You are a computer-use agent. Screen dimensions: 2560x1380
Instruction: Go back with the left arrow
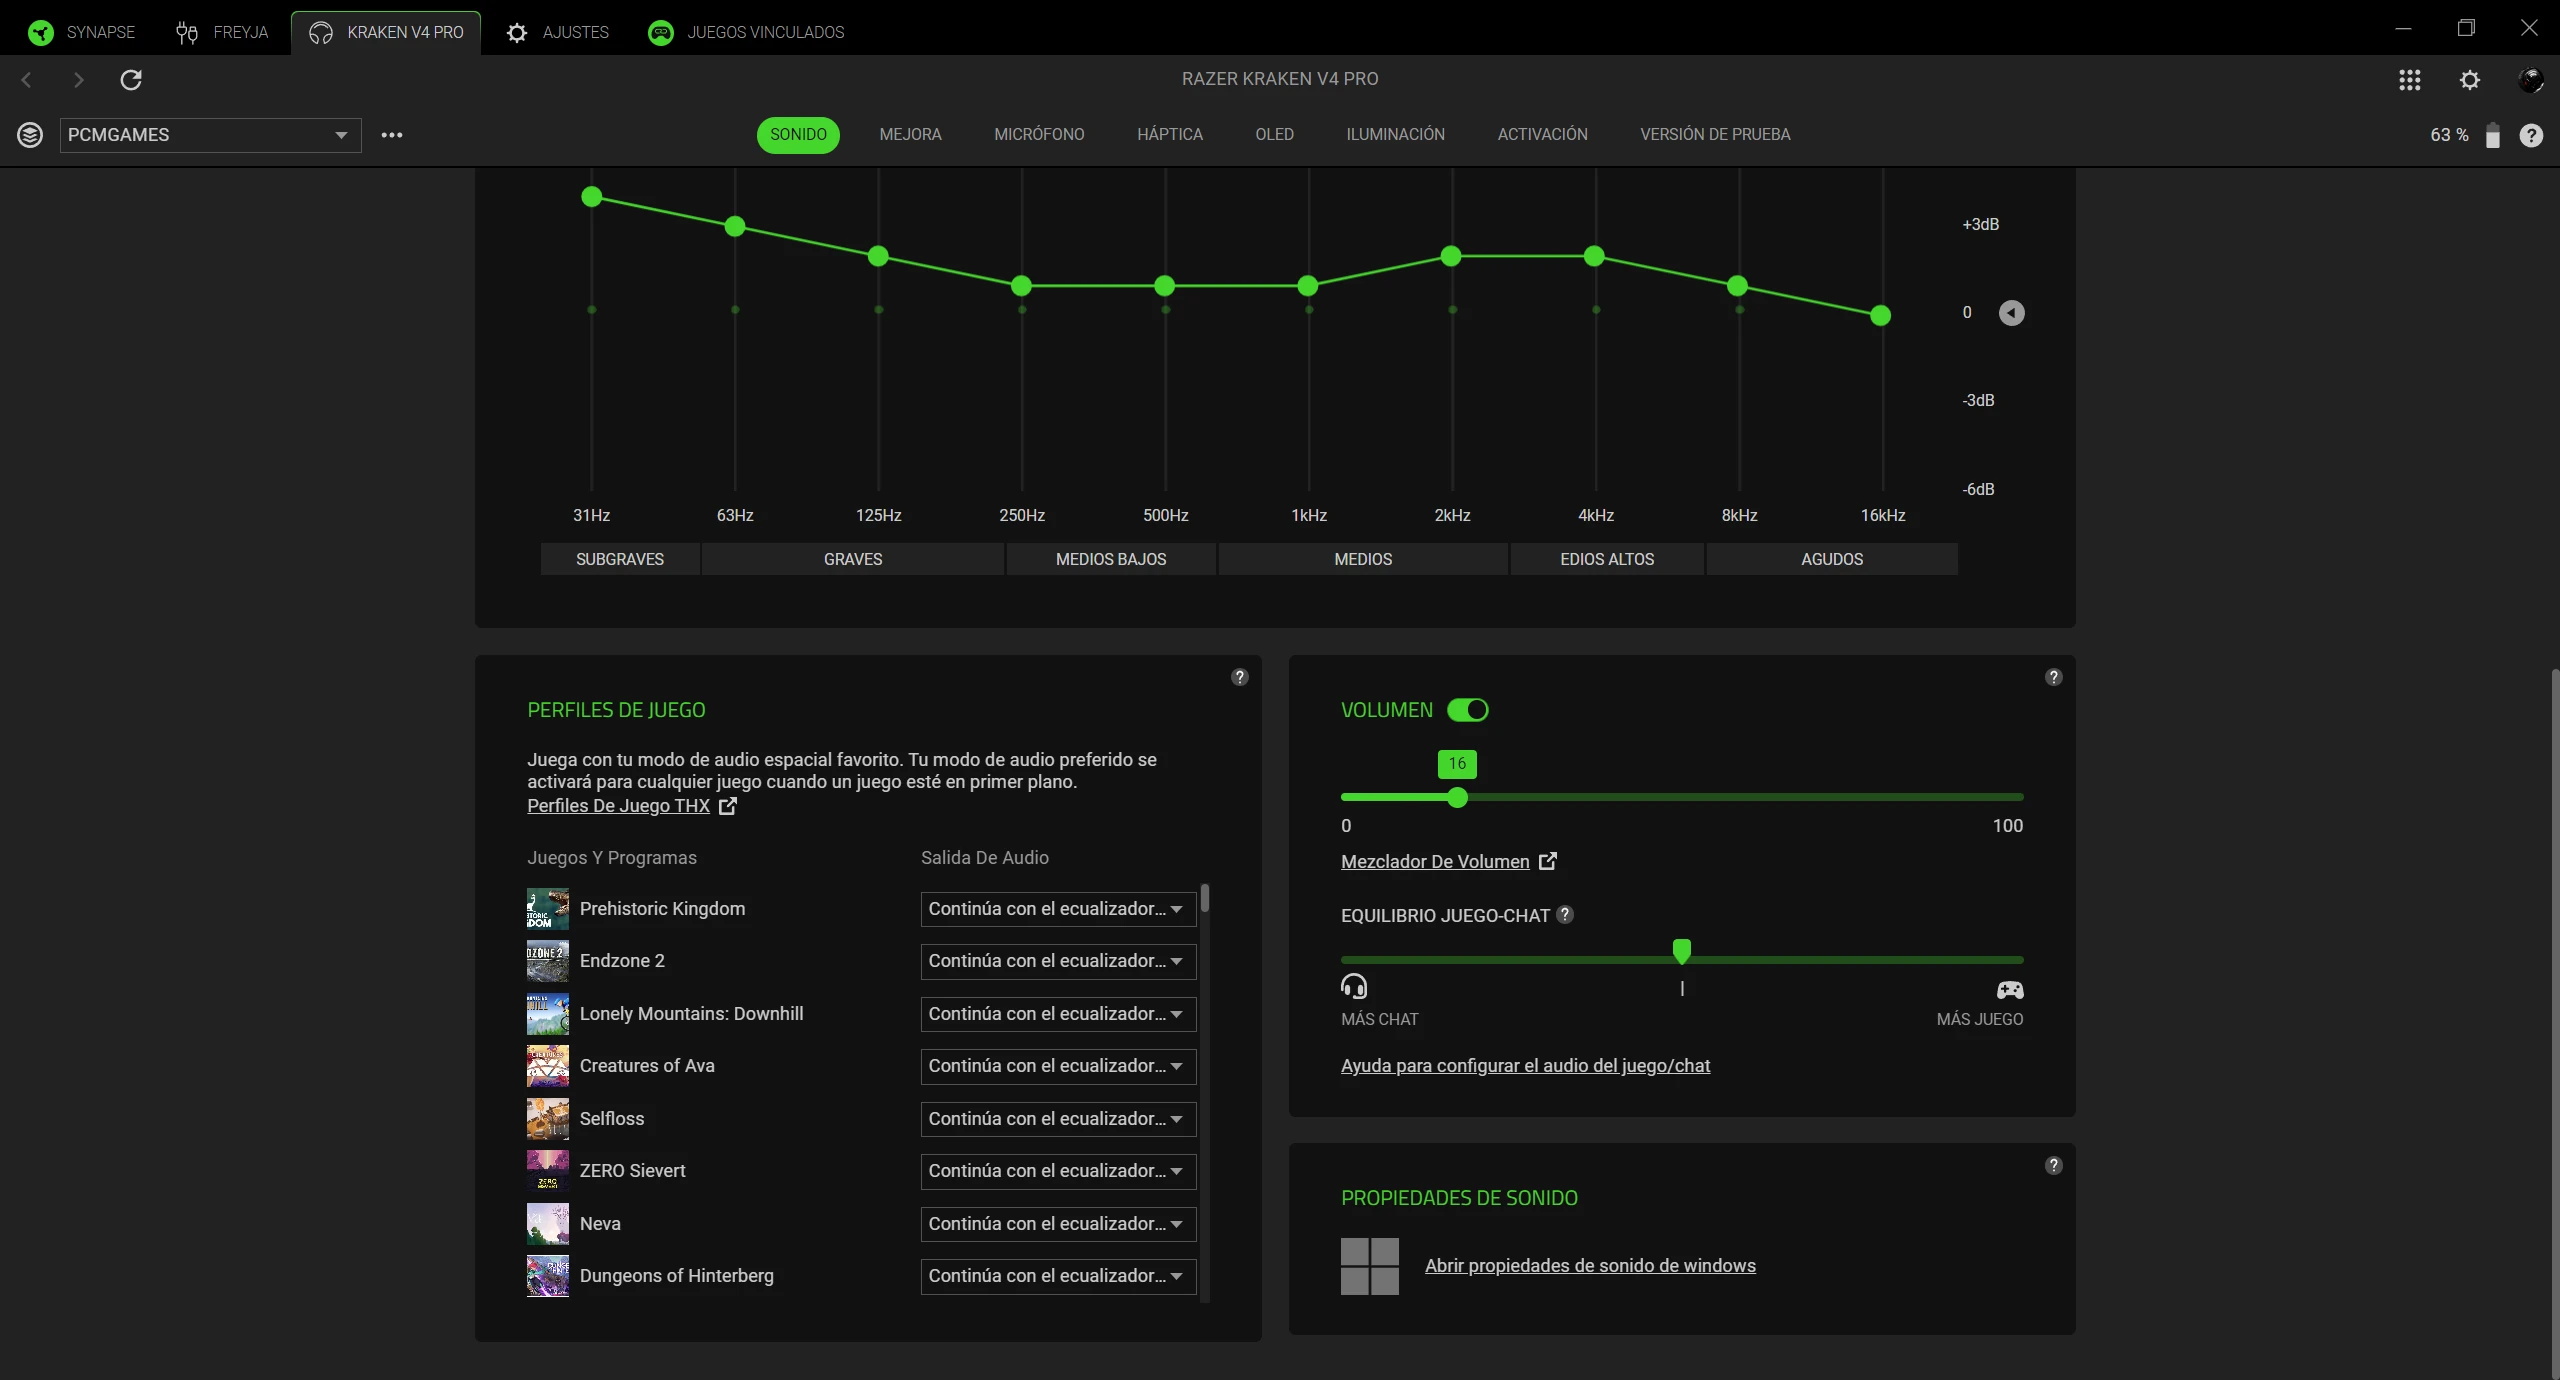coord(27,80)
